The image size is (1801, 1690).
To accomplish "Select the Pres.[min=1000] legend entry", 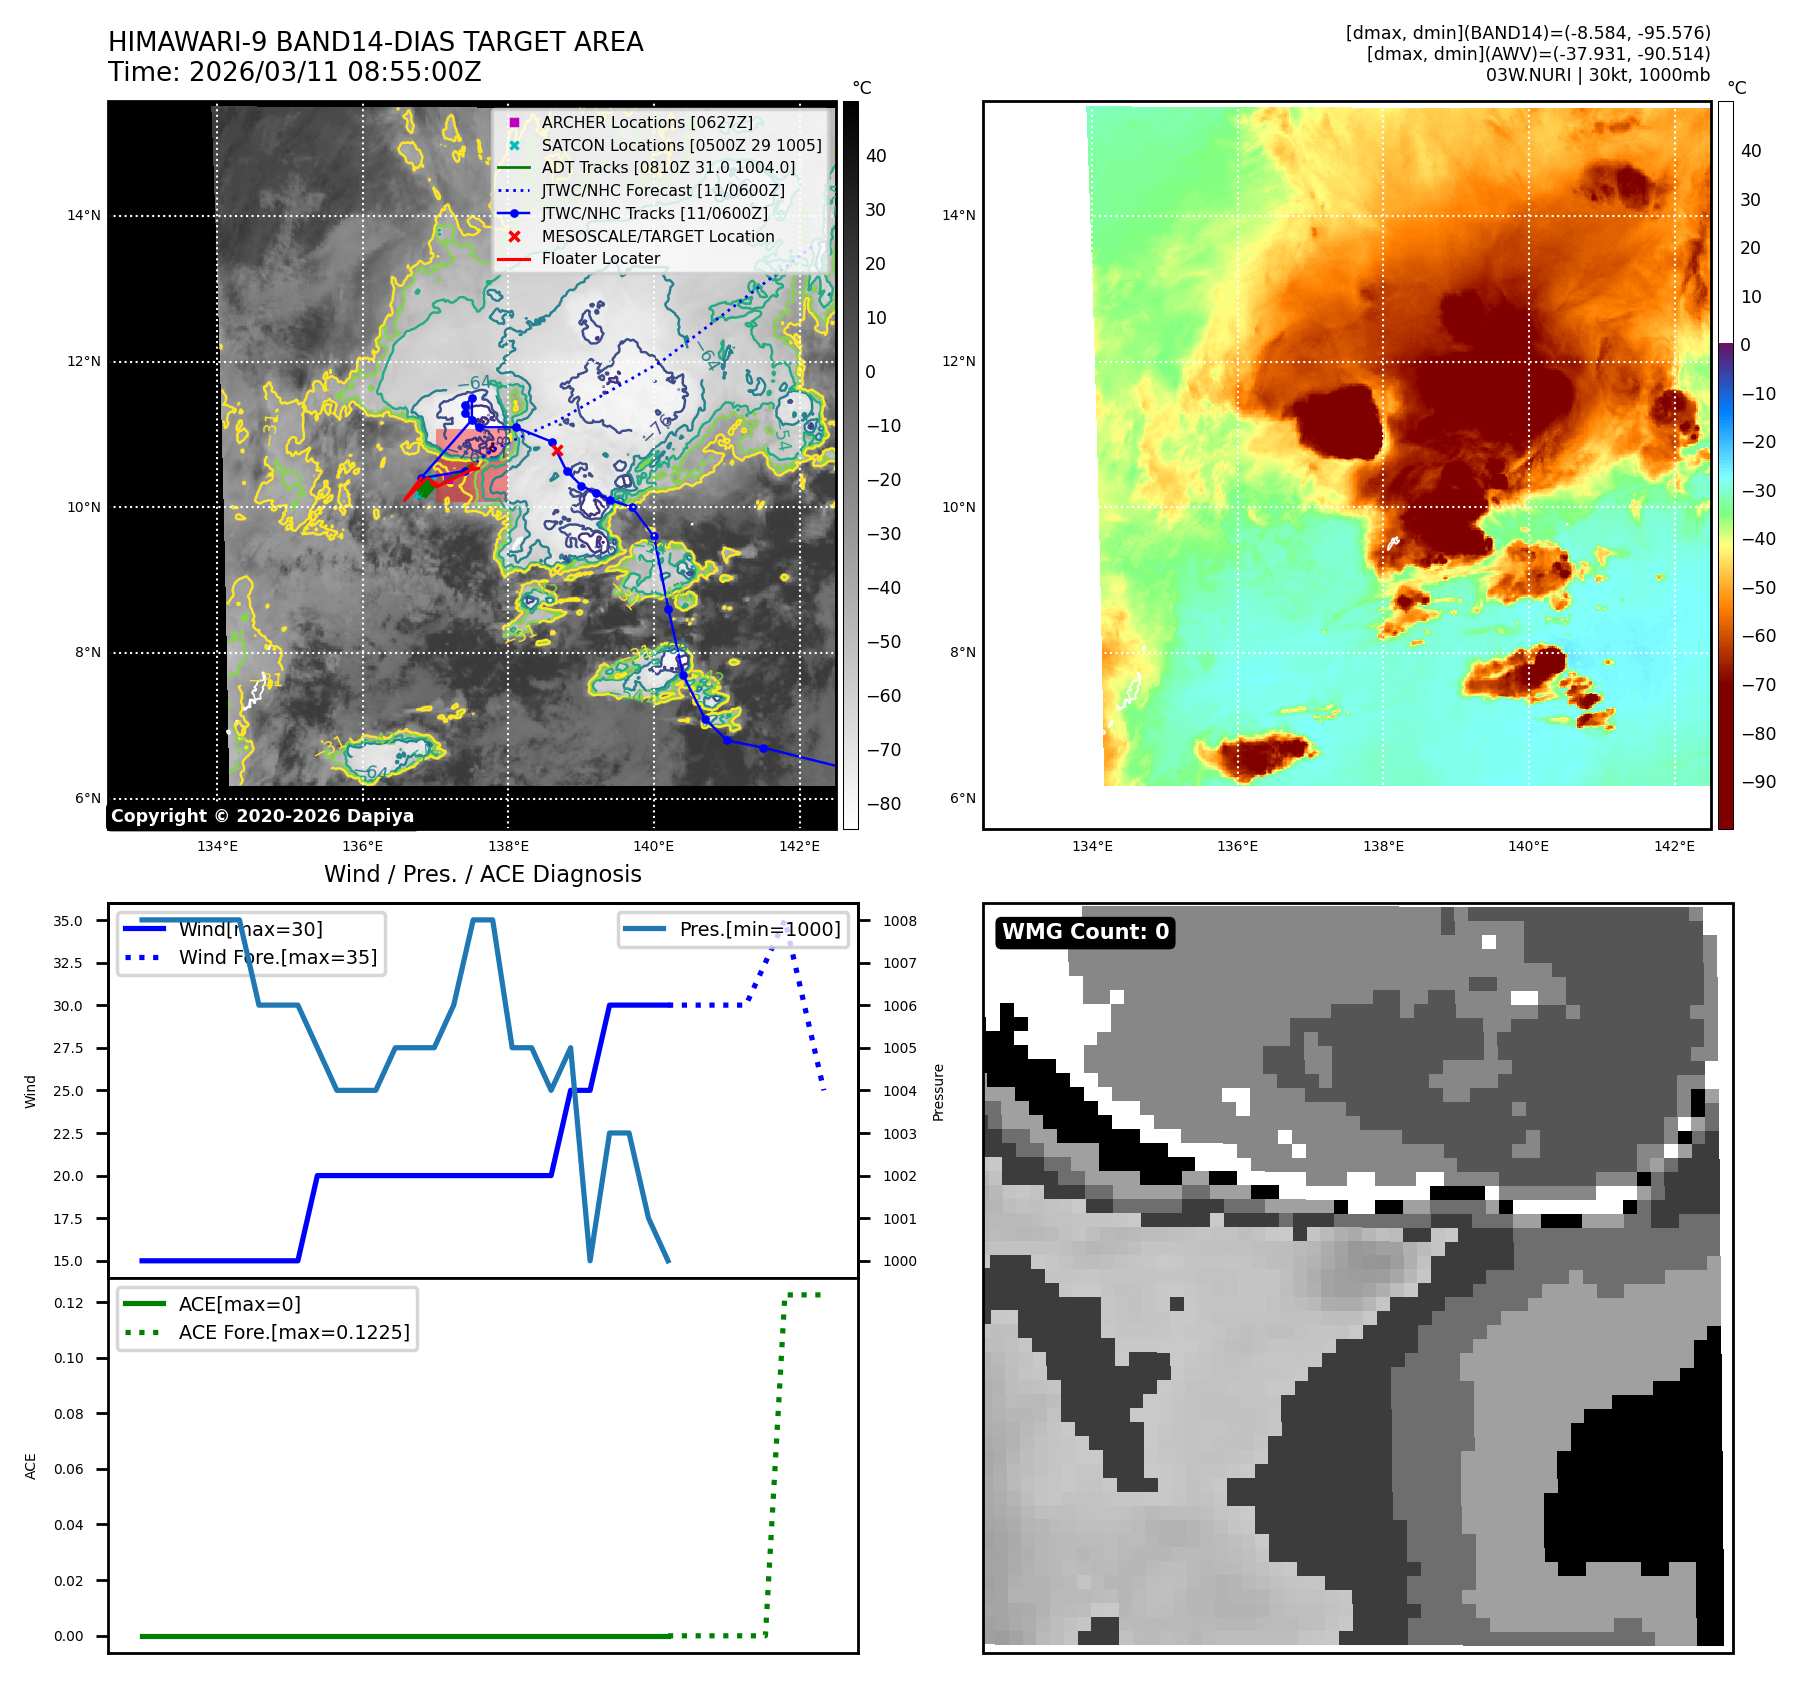I will pyautogui.click(x=759, y=929).
